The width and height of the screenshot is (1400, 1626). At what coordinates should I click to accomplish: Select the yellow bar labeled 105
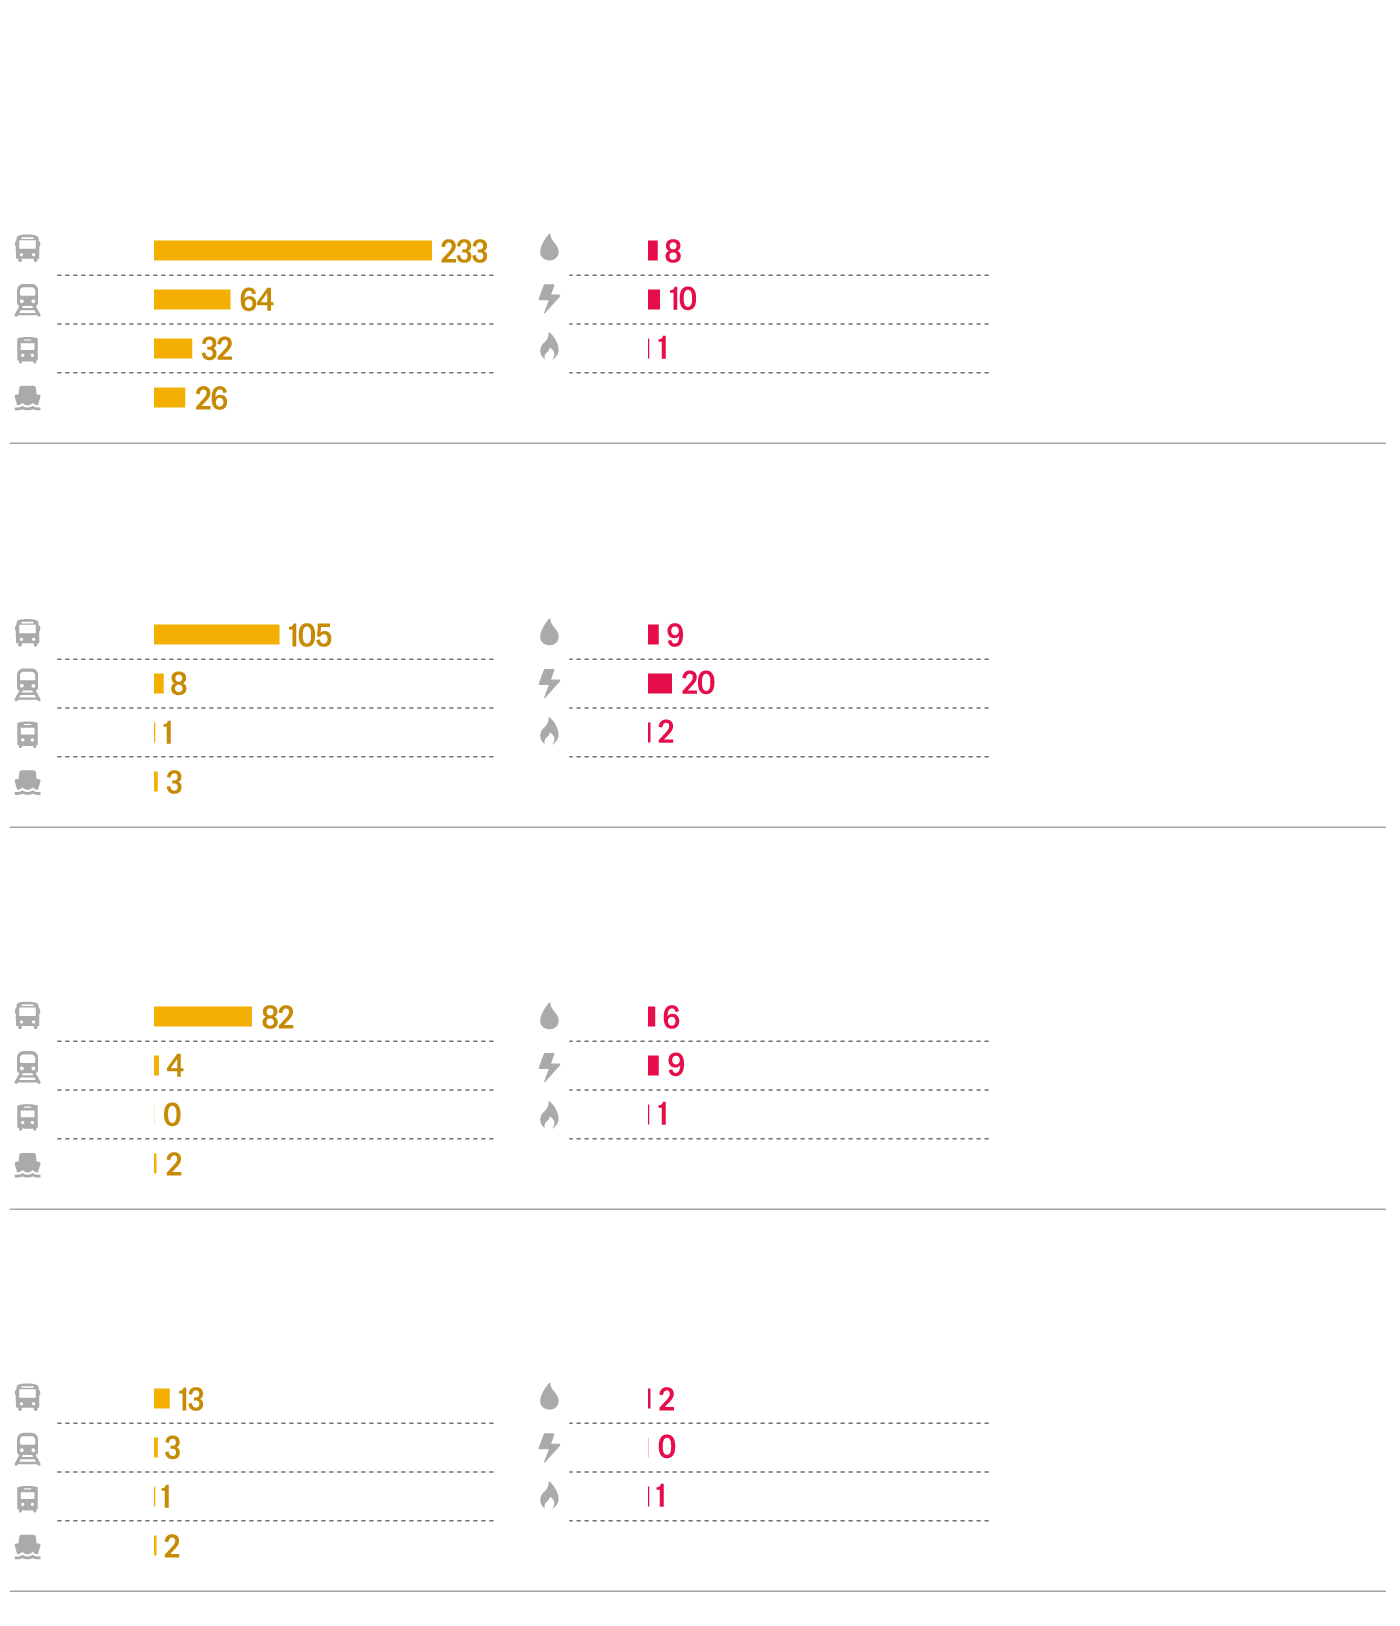(x=216, y=634)
